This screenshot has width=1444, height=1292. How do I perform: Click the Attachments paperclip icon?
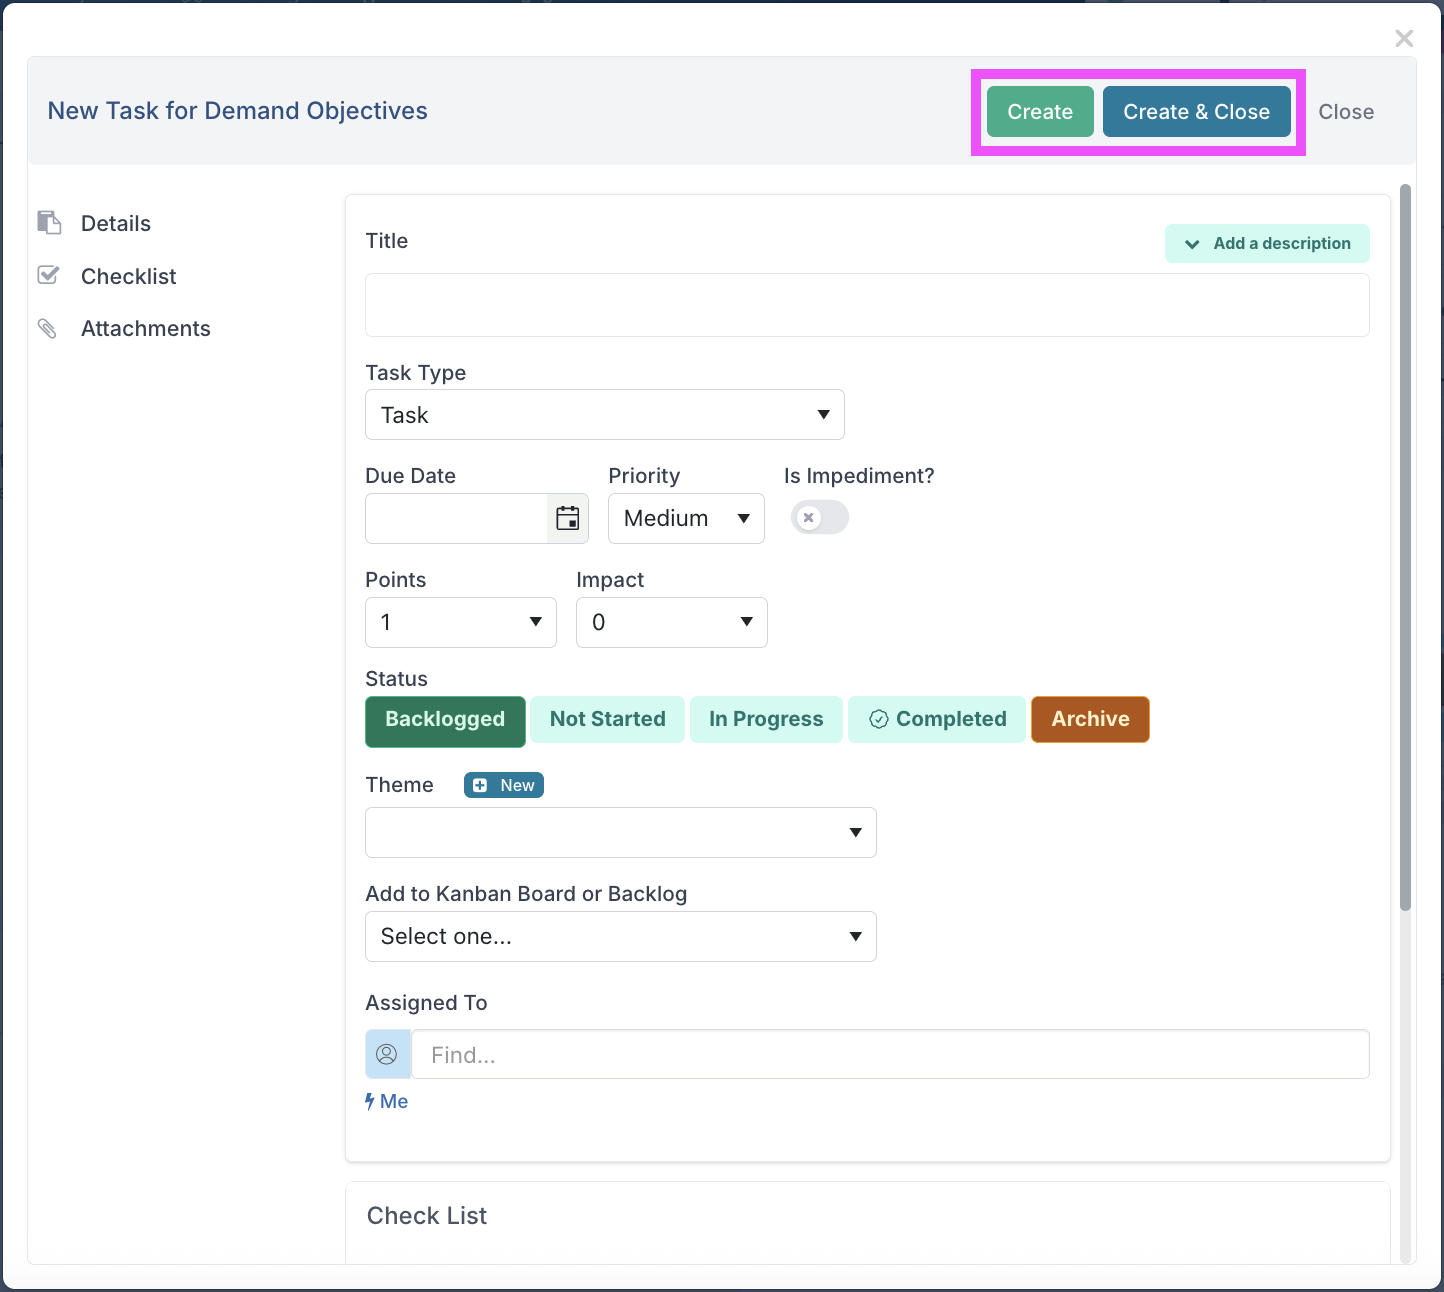click(47, 328)
